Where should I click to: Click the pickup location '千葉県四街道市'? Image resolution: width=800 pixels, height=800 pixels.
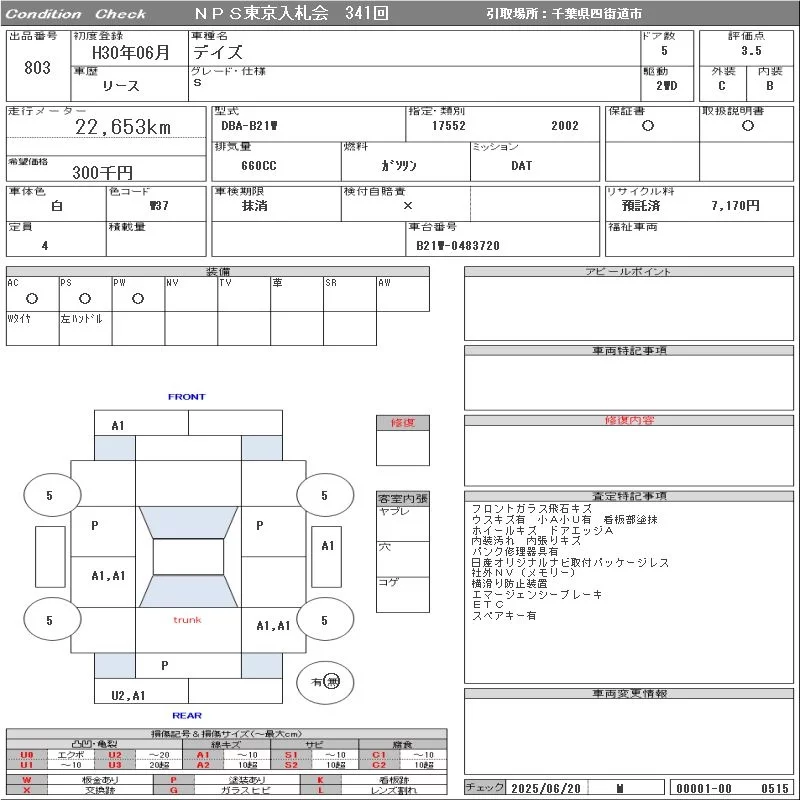596,14
